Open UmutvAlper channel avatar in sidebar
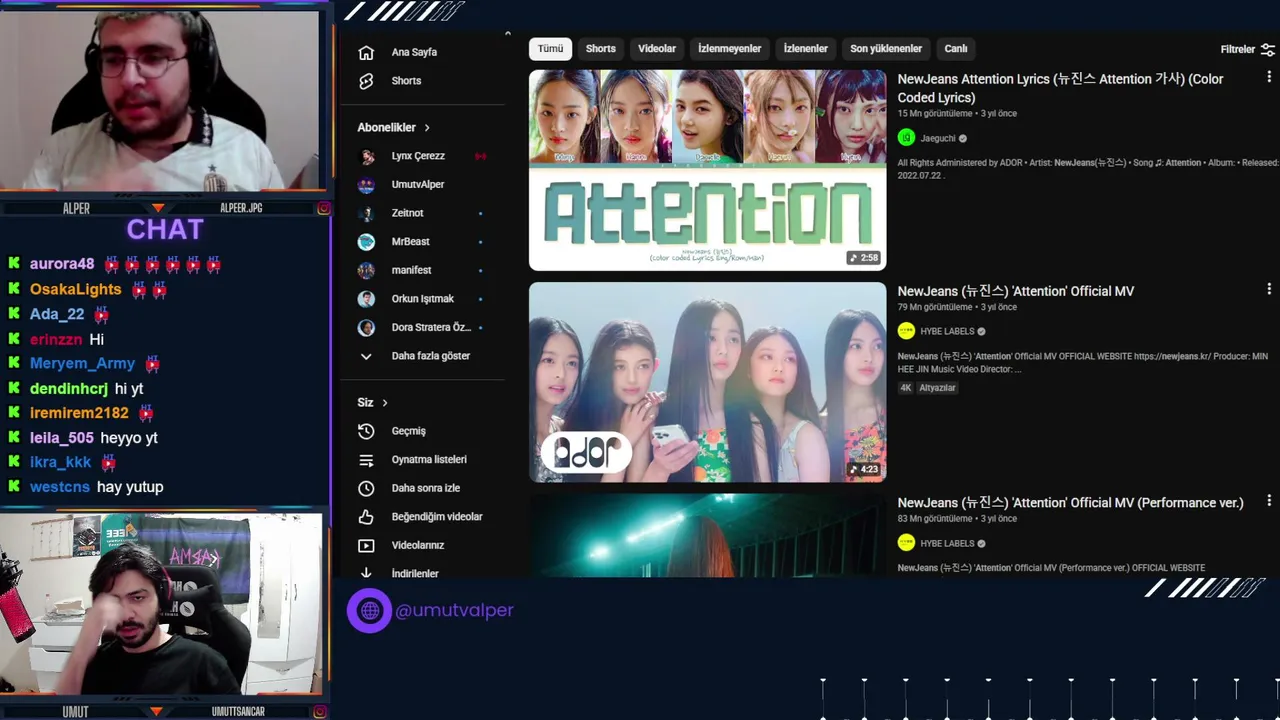1280x720 pixels. 367,185
